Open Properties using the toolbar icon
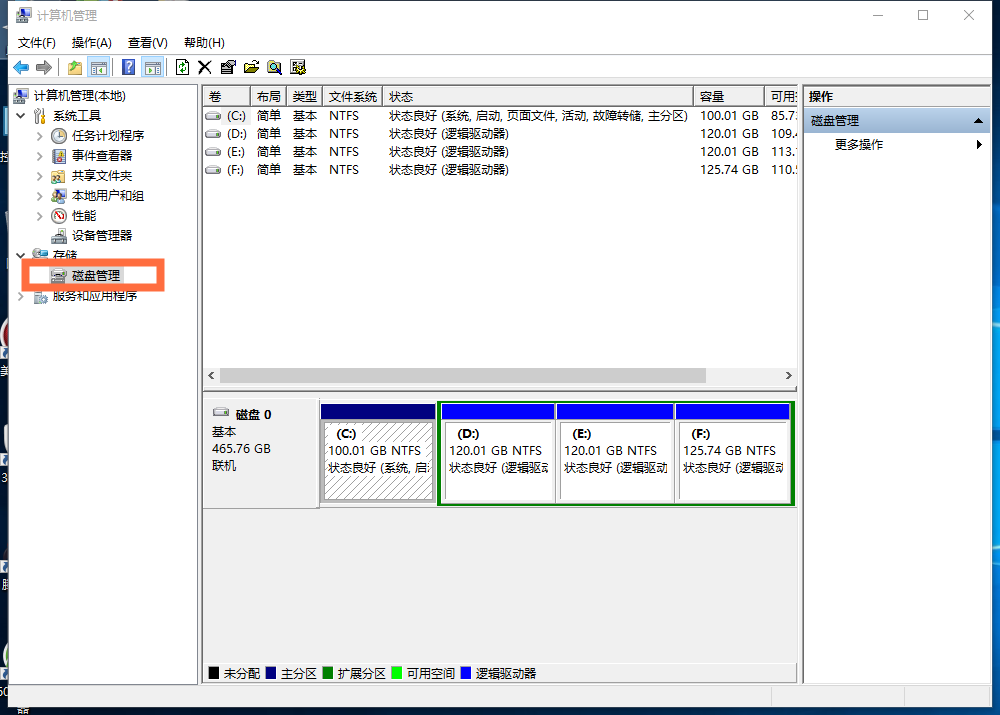 (228, 67)
